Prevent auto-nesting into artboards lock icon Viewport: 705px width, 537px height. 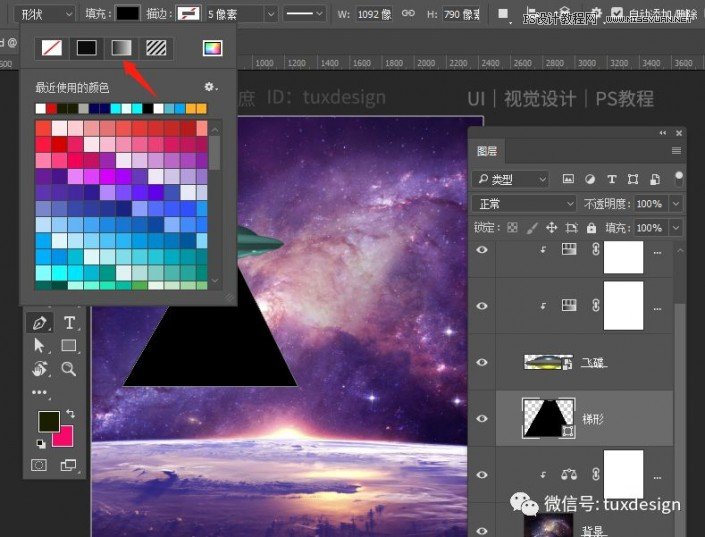tap(571, 228)
